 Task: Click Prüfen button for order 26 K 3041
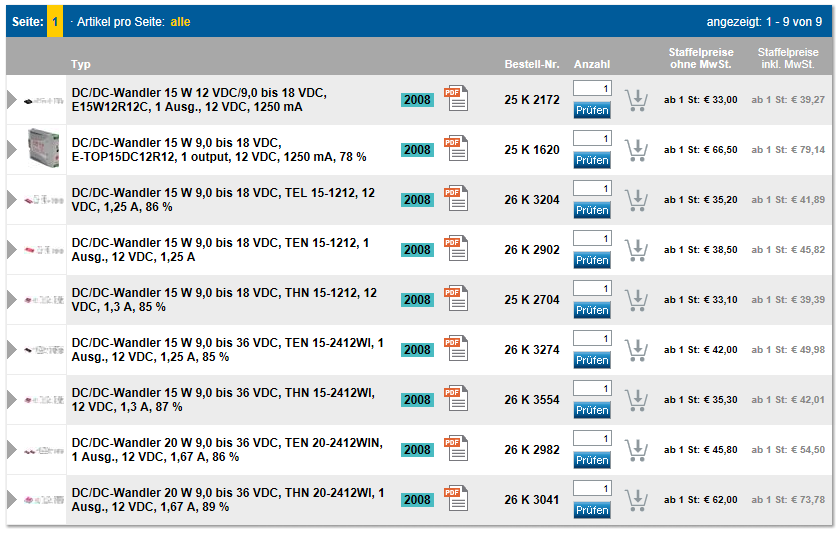point(592,510)
